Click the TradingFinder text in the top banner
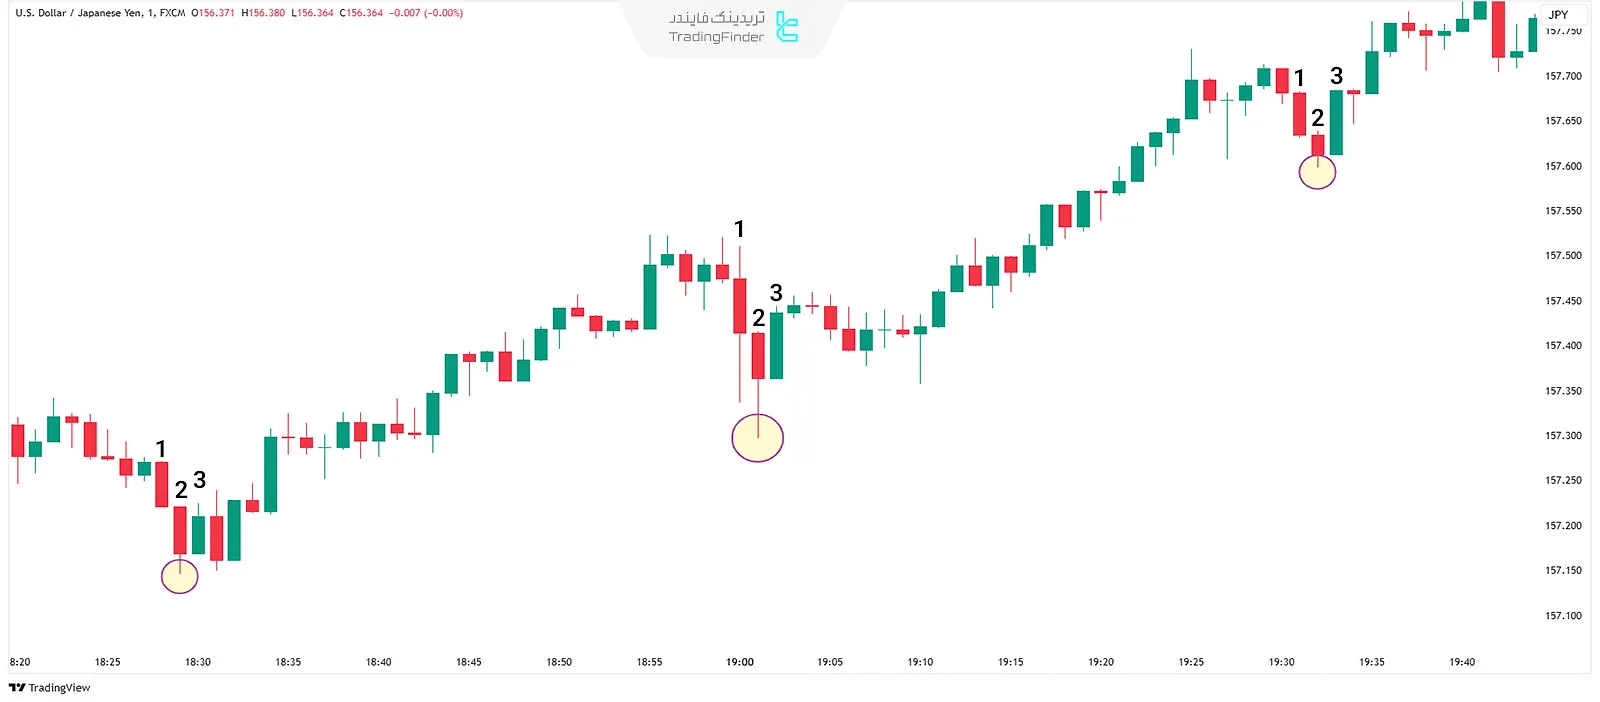This screenshot has width=1600, height=702. tap(716, 37)
